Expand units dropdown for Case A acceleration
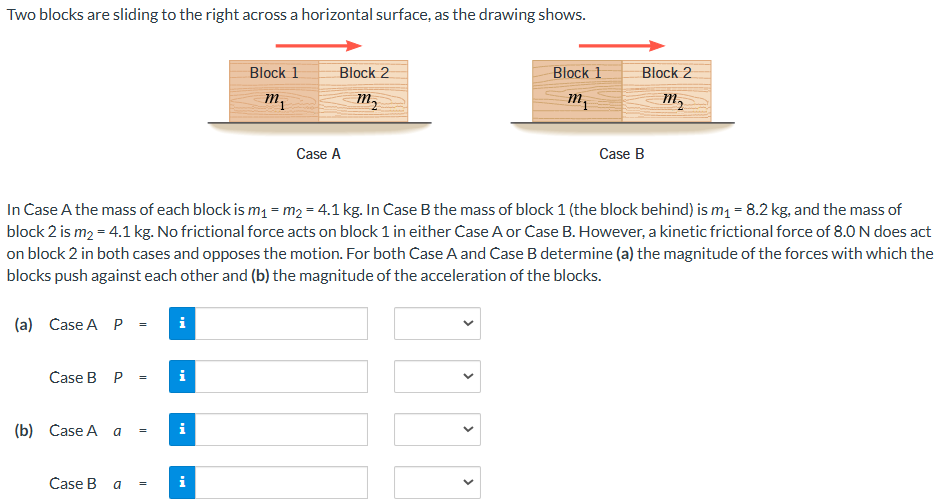 coord(436,430)
